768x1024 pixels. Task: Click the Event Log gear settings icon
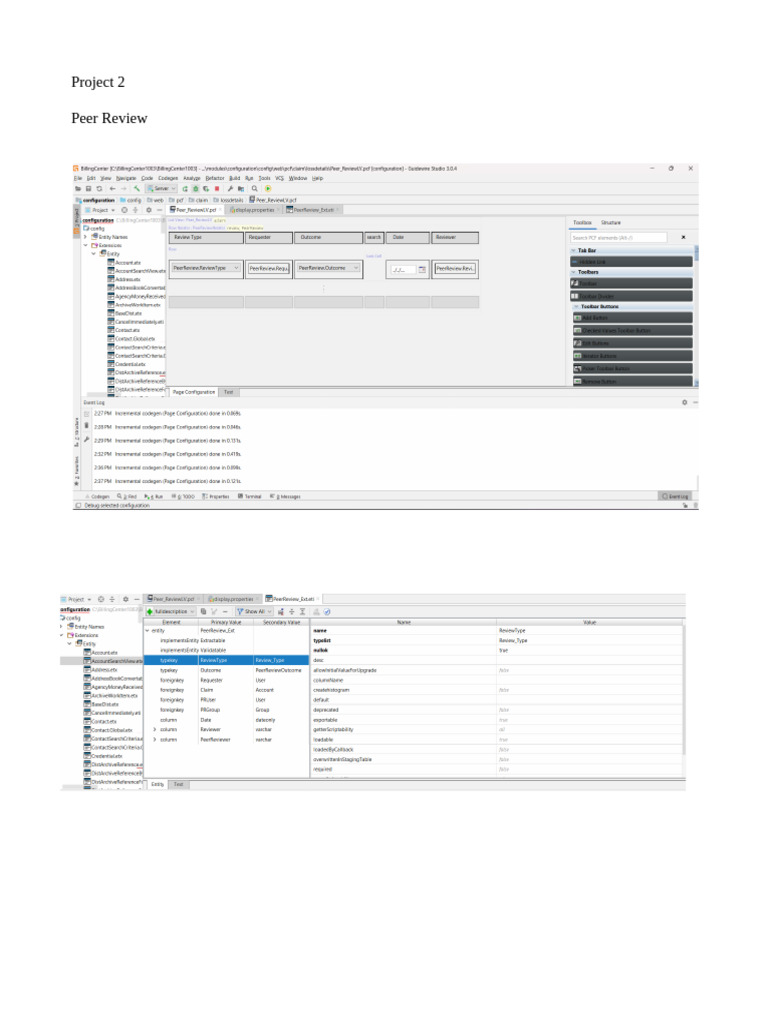[x=684, y=402]
